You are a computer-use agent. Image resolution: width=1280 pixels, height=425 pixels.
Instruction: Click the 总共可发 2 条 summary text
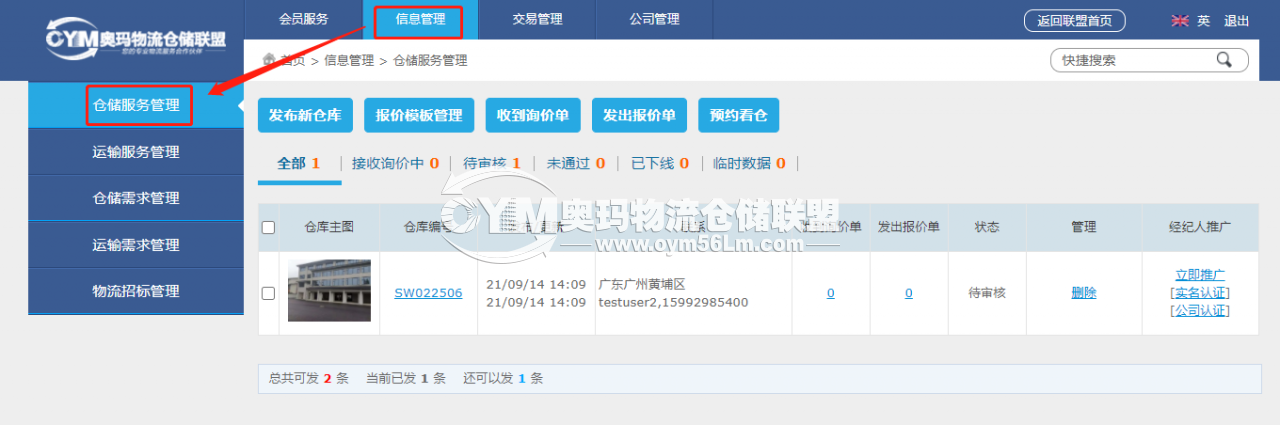pyautogui.click(x=308, y=379)
